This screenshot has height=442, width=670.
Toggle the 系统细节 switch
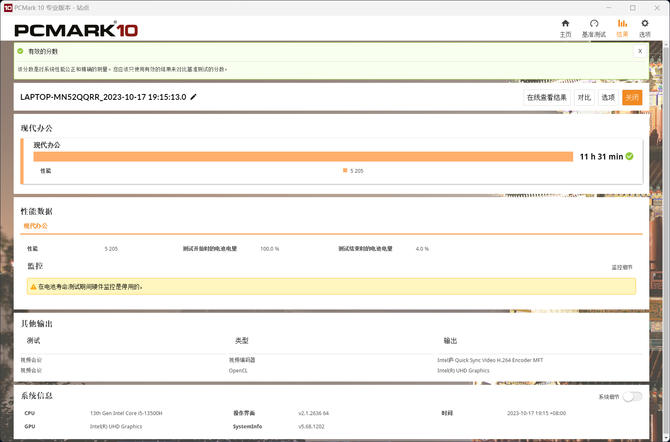pyautogui.click(x=632, y=397)
